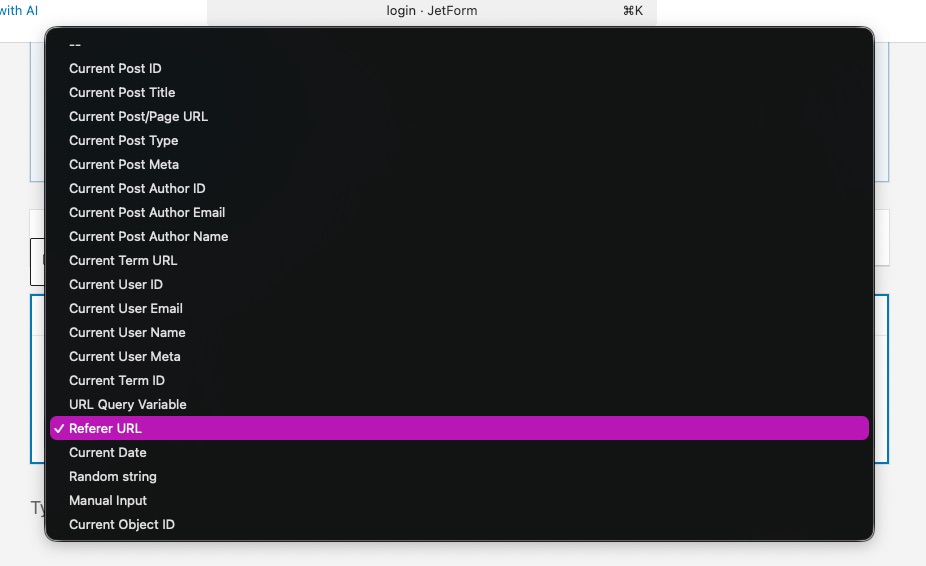Choose Current User ID entry
Image resolution: width=926 pixels, height=566 pixels.
pos(116,284)
